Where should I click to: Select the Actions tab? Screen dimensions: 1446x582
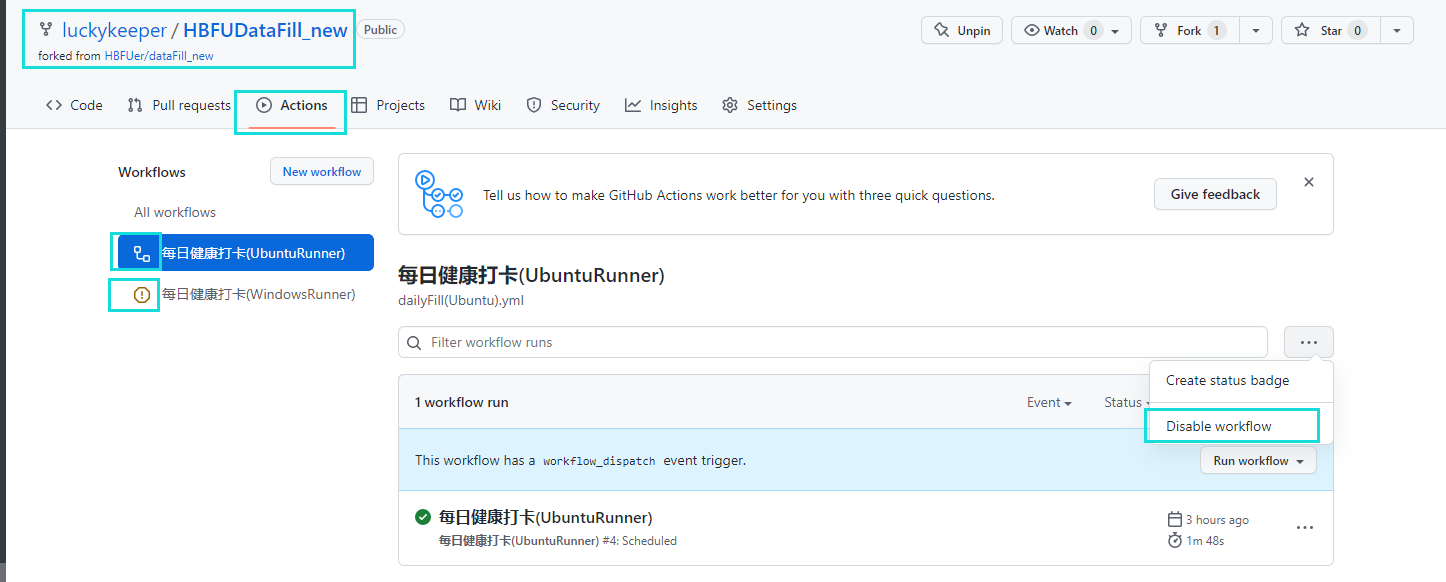pyautogui.click(x=291, y=105)
